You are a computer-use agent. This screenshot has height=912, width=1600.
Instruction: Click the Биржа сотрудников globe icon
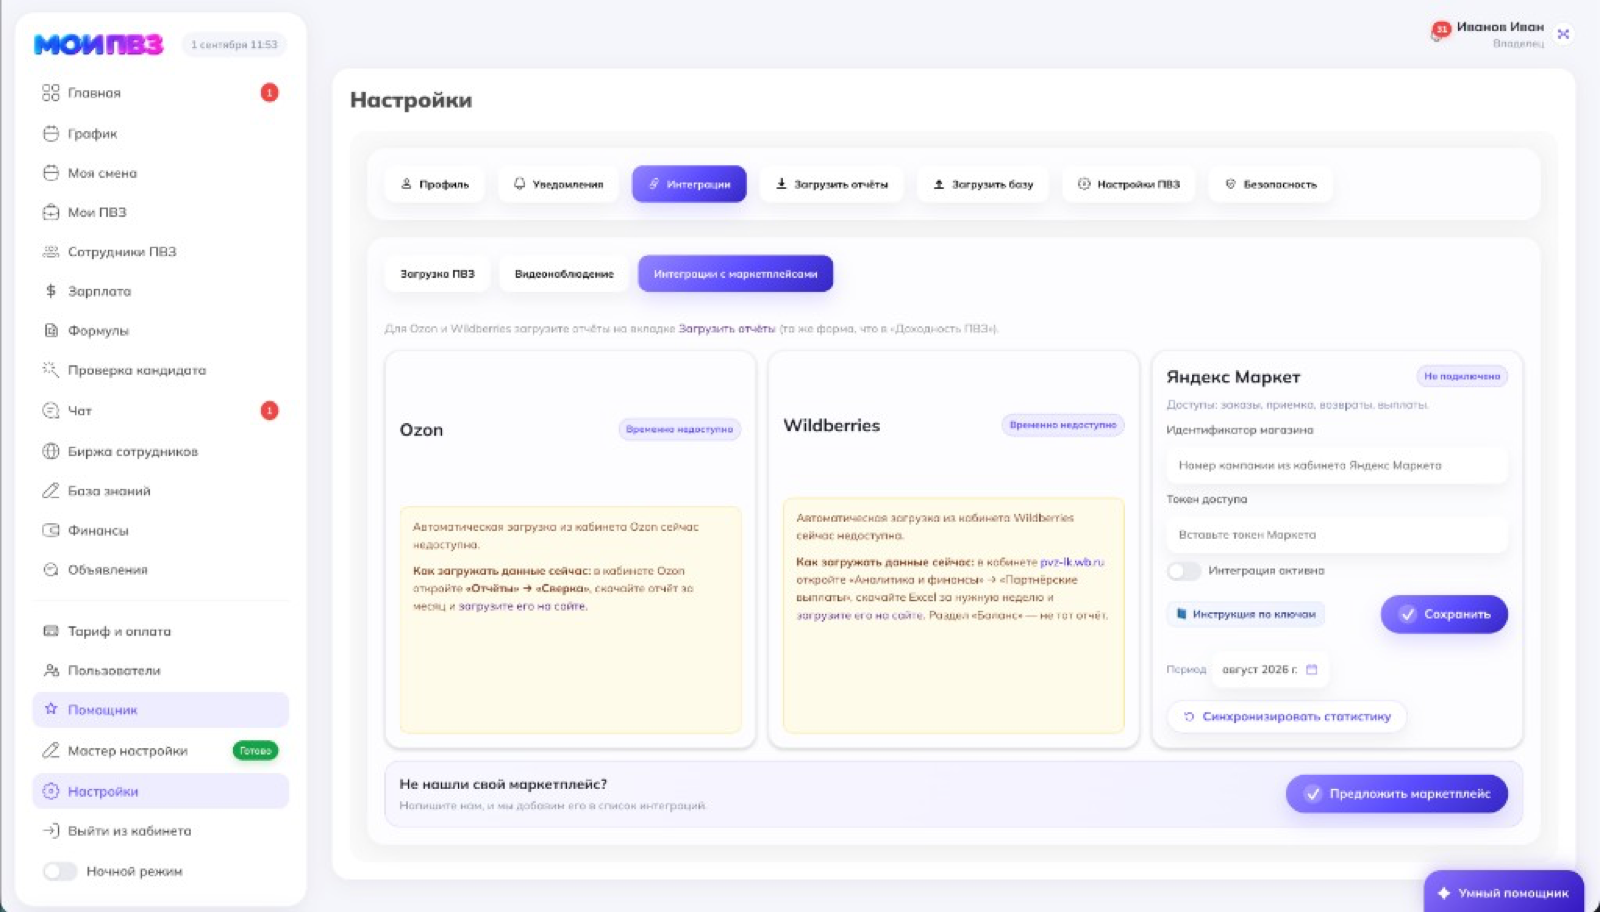click(51, 451)
